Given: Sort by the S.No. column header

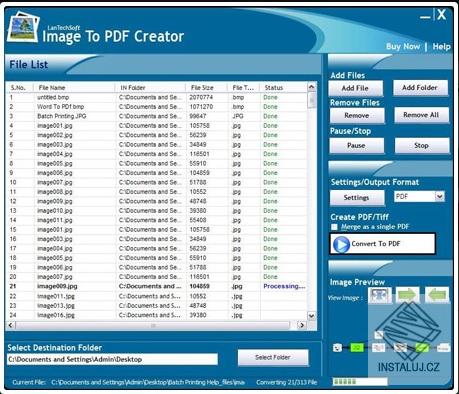Looking at the screenshot, I should (19, 88).
